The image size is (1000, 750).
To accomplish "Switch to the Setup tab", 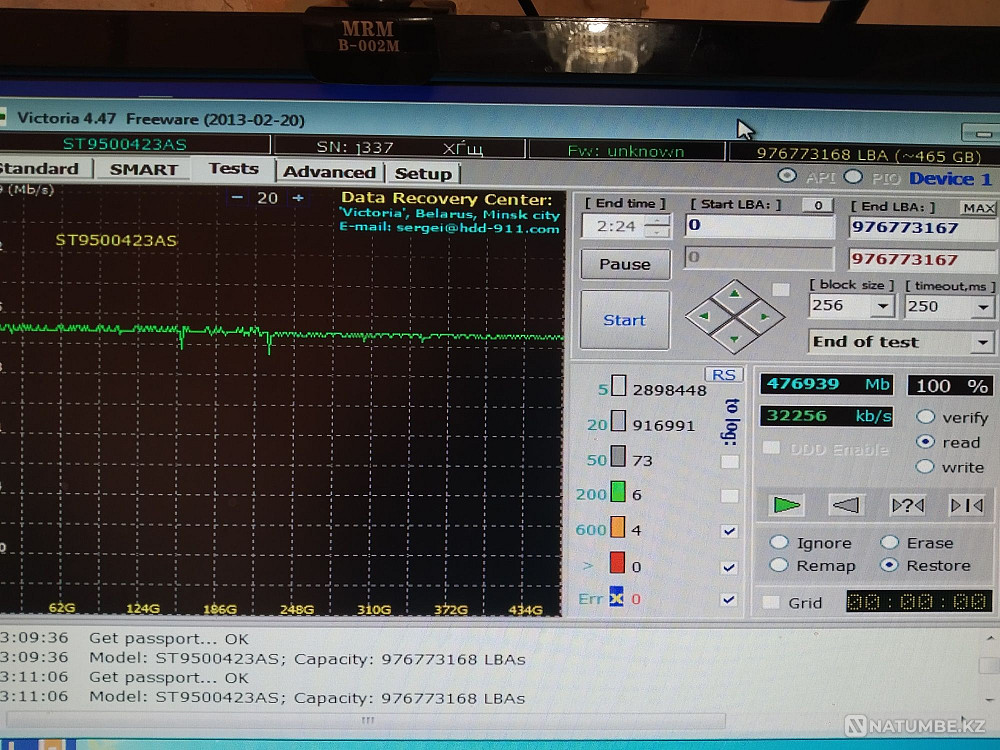I will (x=423, y=173).
